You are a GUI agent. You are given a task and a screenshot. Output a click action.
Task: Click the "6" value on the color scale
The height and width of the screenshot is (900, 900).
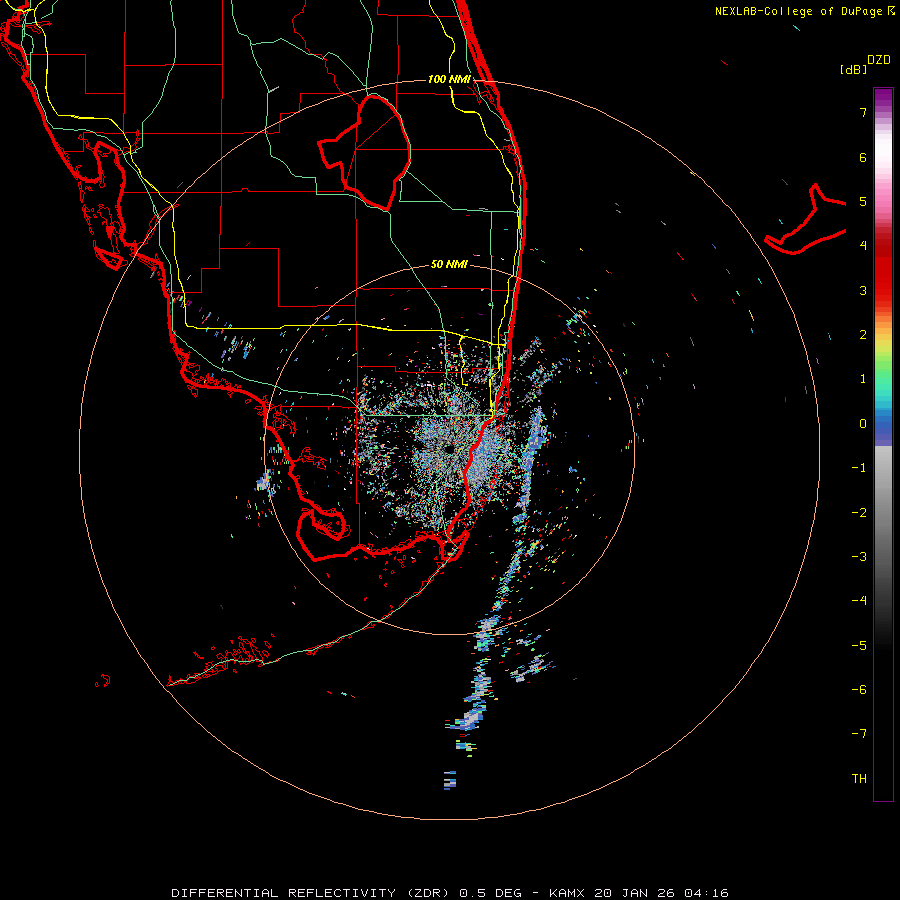click(863, 157)
